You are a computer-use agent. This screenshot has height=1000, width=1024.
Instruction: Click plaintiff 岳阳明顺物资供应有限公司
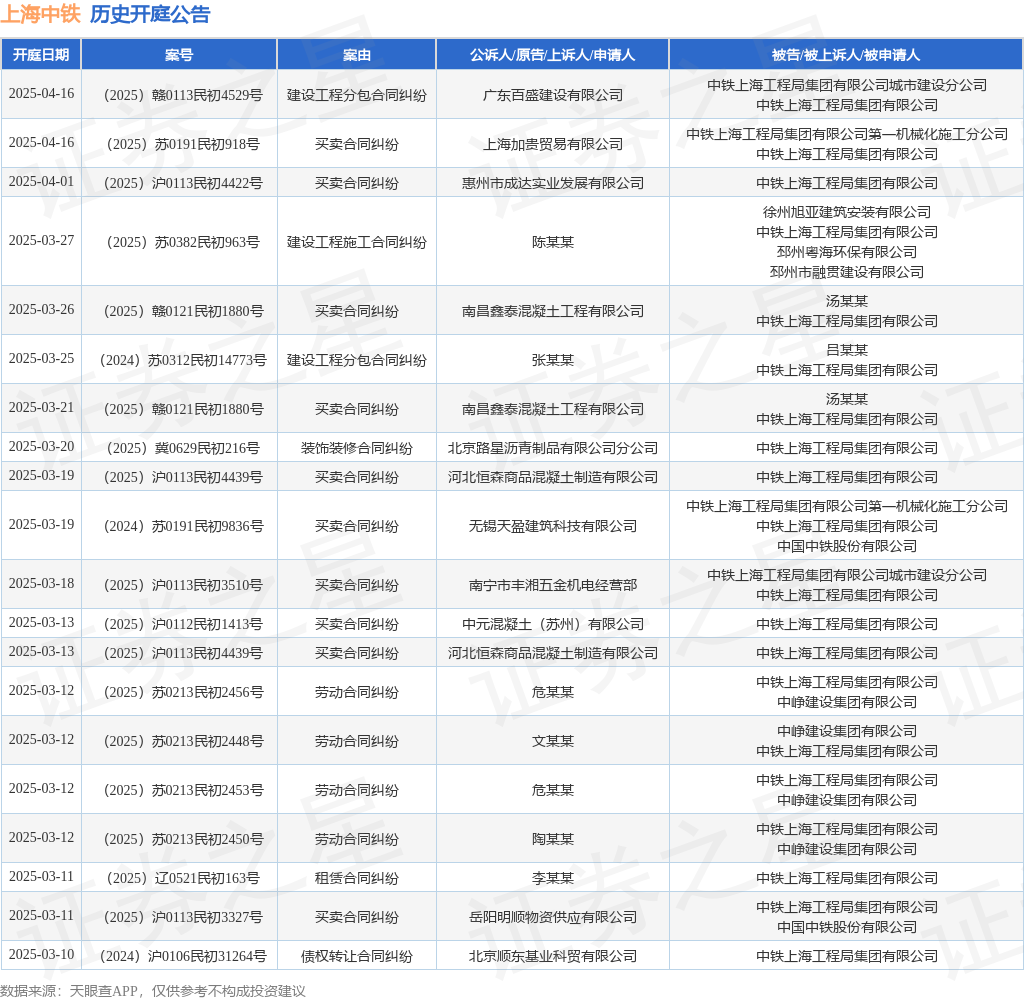pos(552,918)
